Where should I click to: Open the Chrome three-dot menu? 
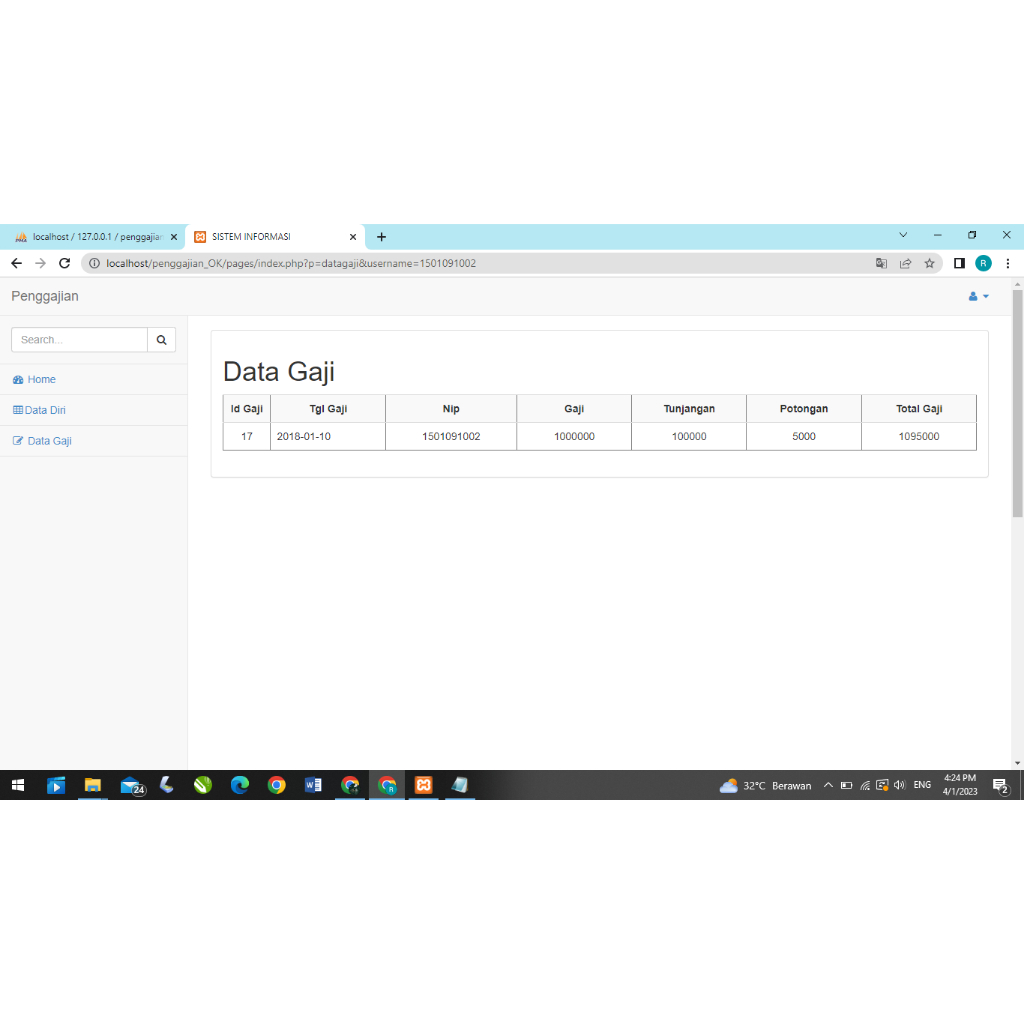point(1008,263)
